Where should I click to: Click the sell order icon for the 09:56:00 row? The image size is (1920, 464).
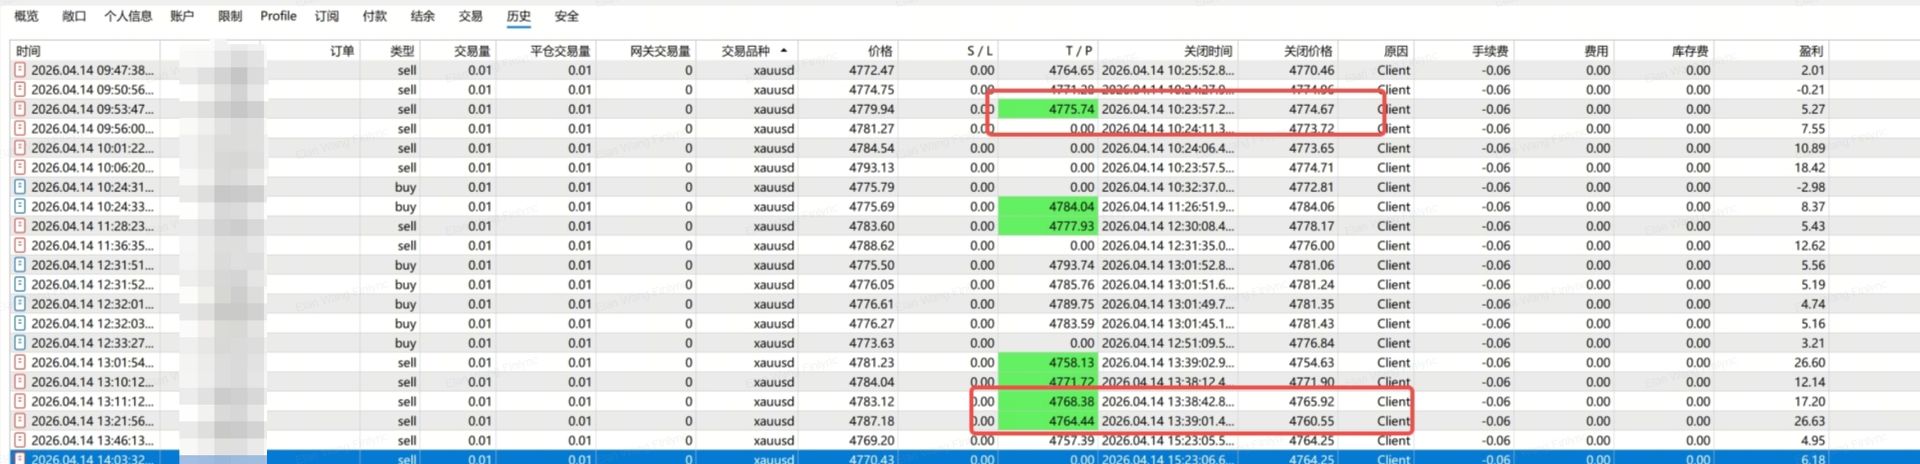[20, 129]
